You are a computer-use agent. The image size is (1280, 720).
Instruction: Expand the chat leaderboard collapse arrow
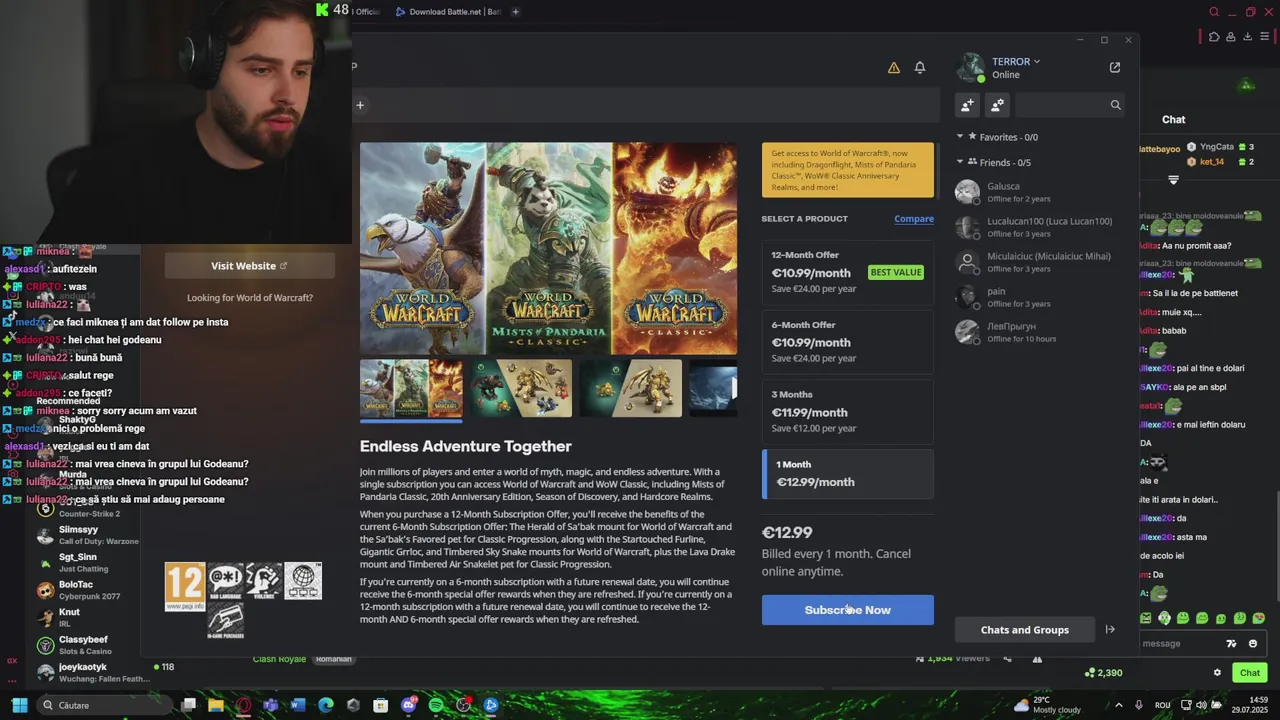(x=1173, y=181)
